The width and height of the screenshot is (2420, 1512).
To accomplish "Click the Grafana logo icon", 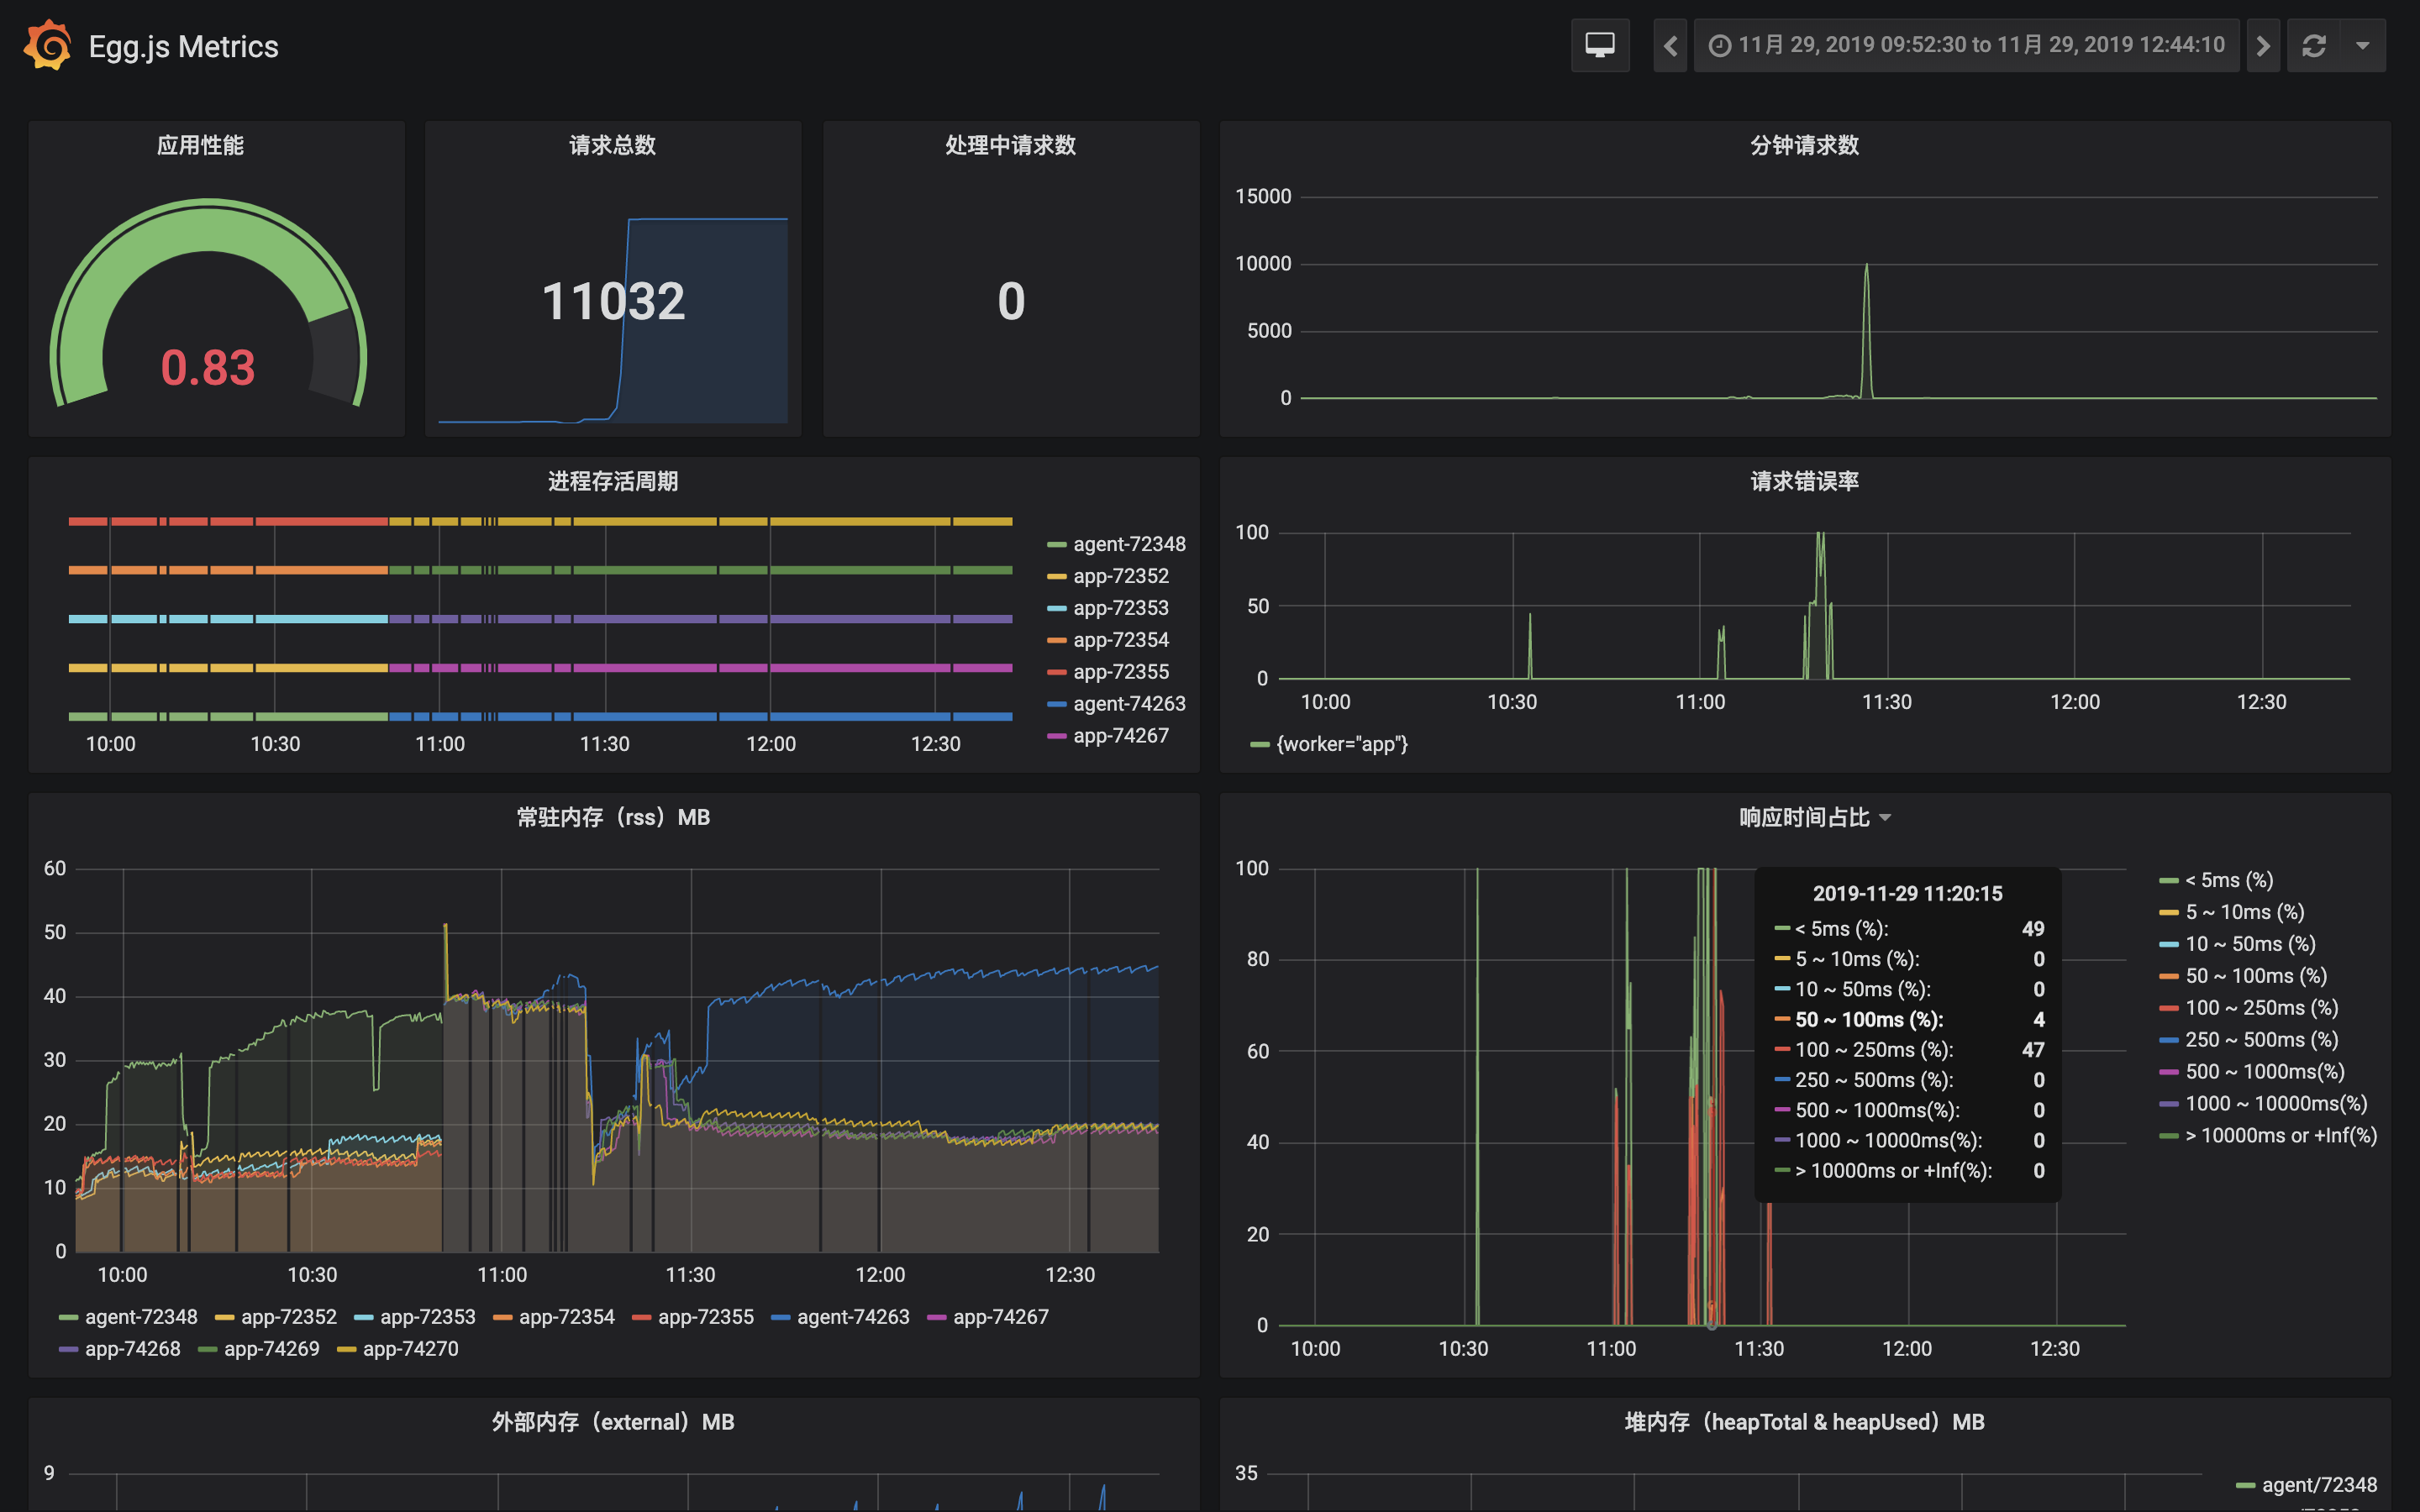I will [48, 45].
